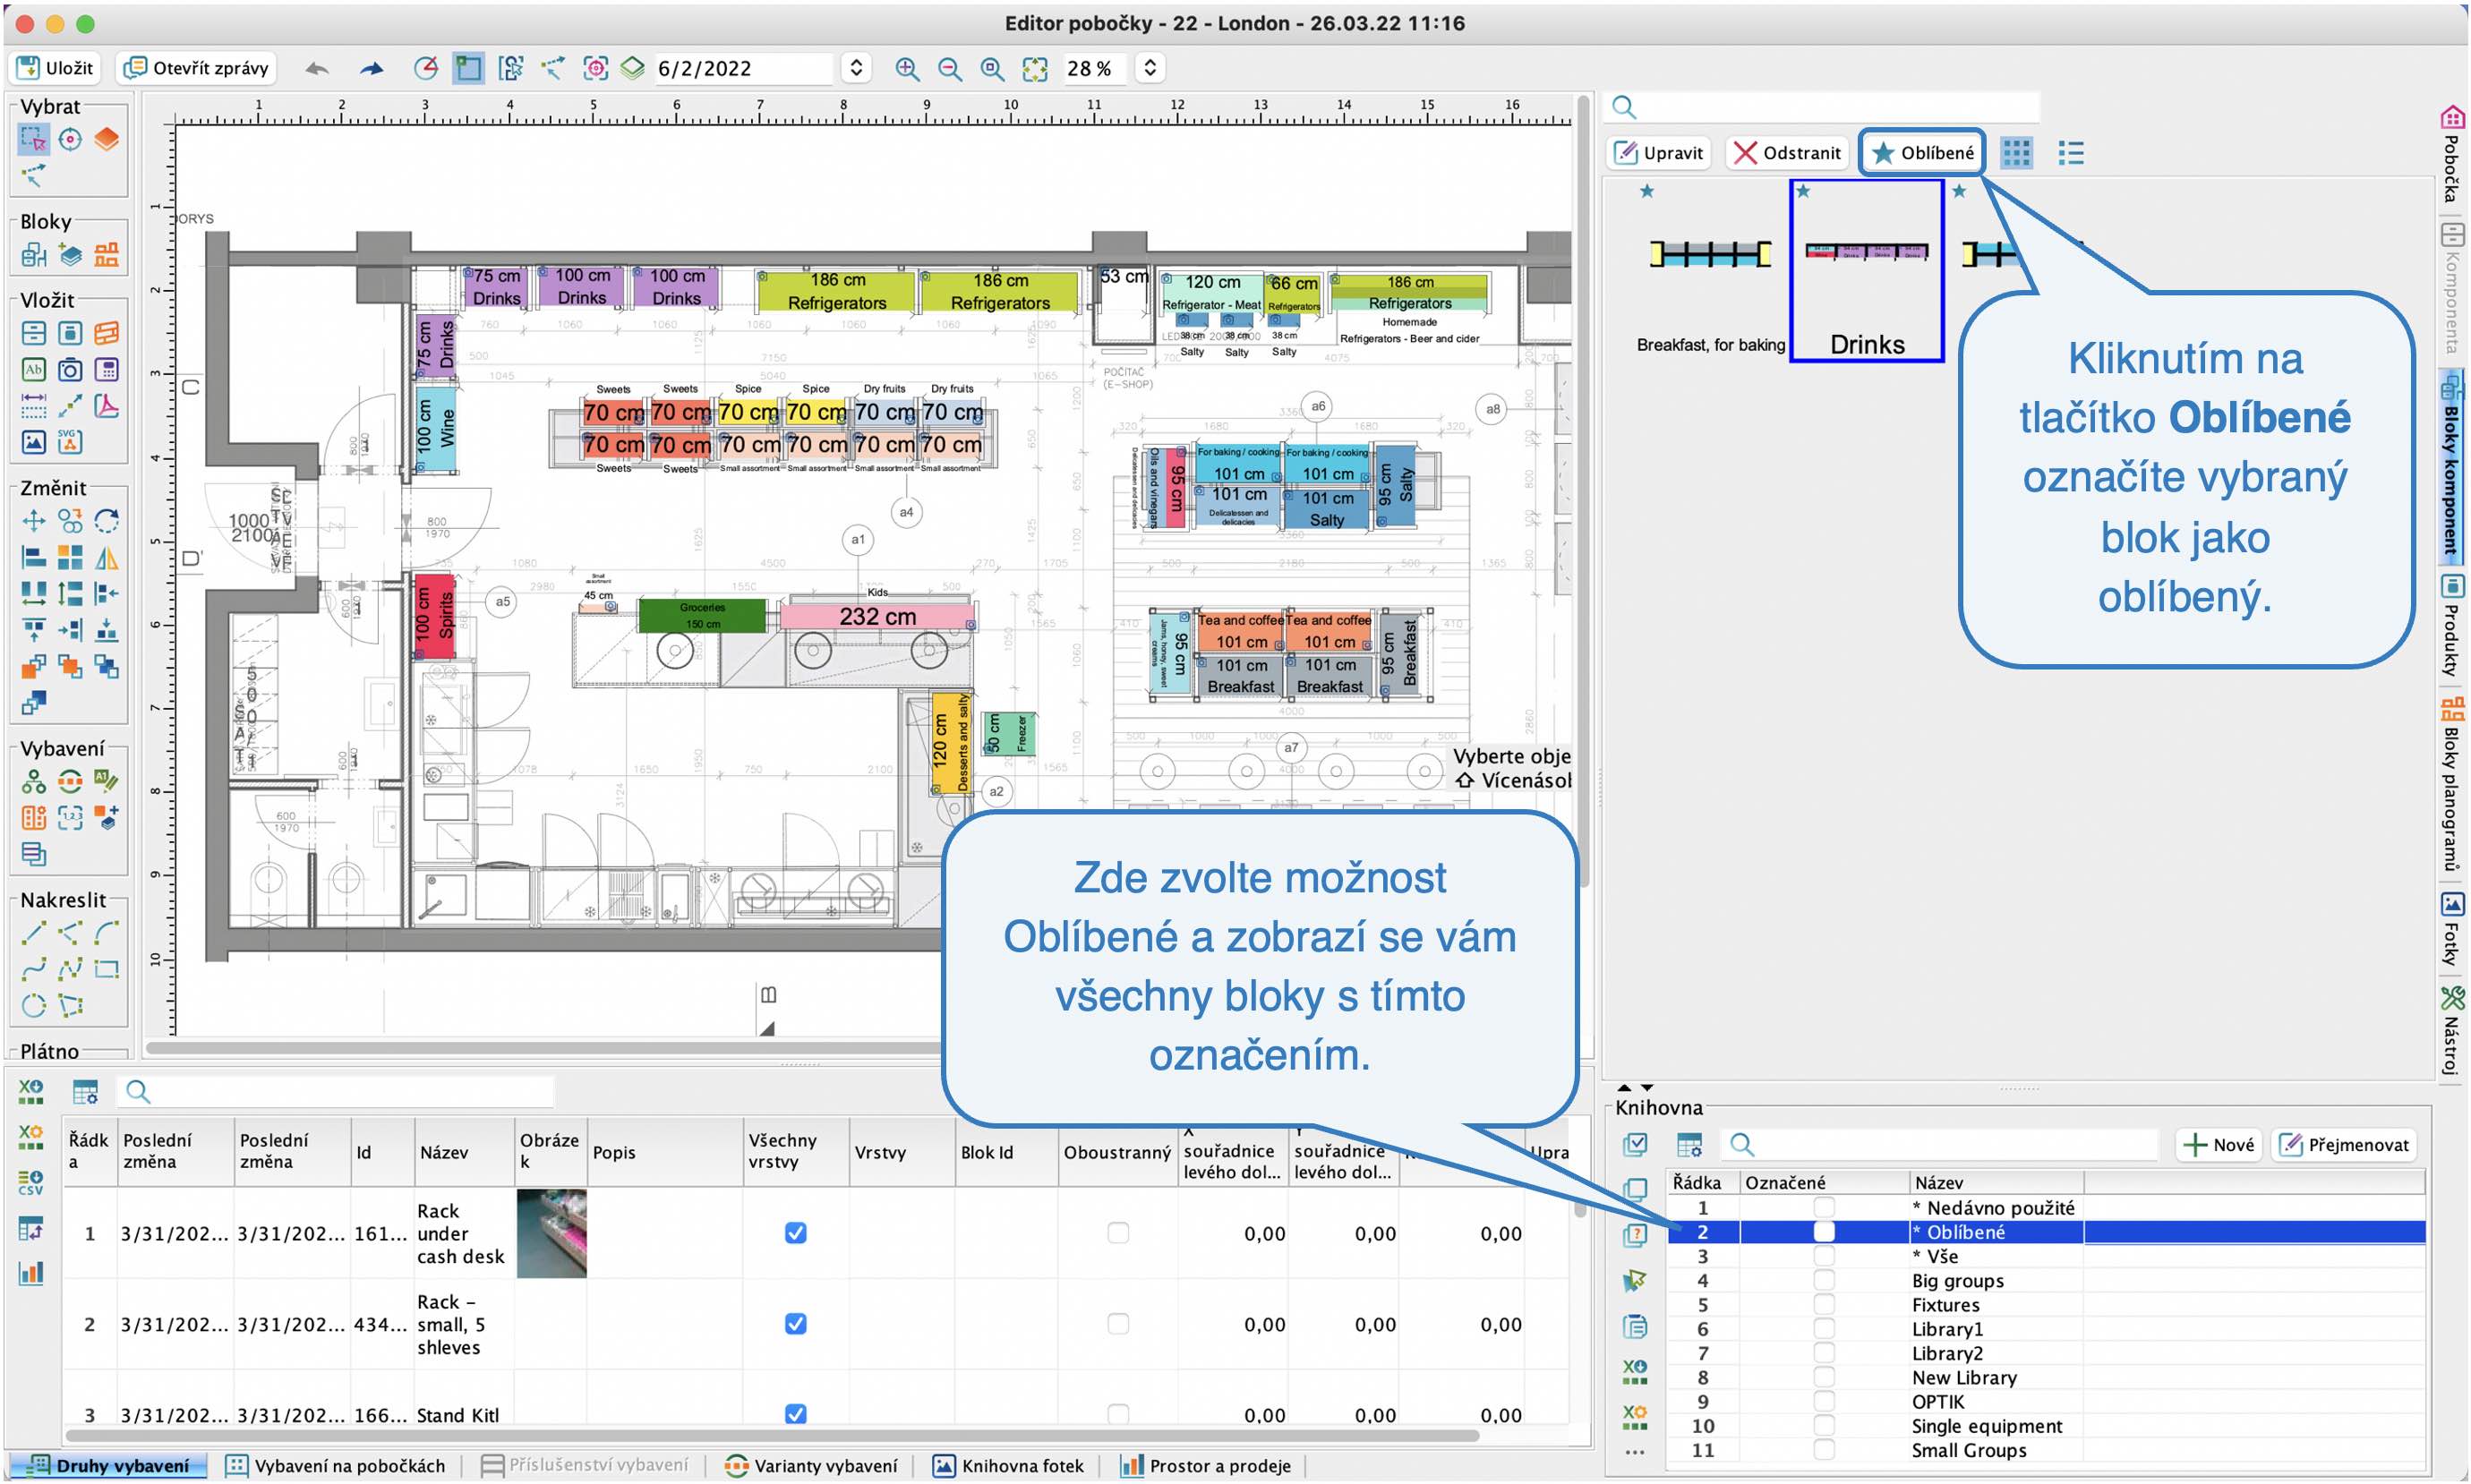Toggle Oboustranný checkbox for Rack under cash desk
Image resolution: width=2471 pixels, height=1484 pixels.
(x=1117, y=1233)
